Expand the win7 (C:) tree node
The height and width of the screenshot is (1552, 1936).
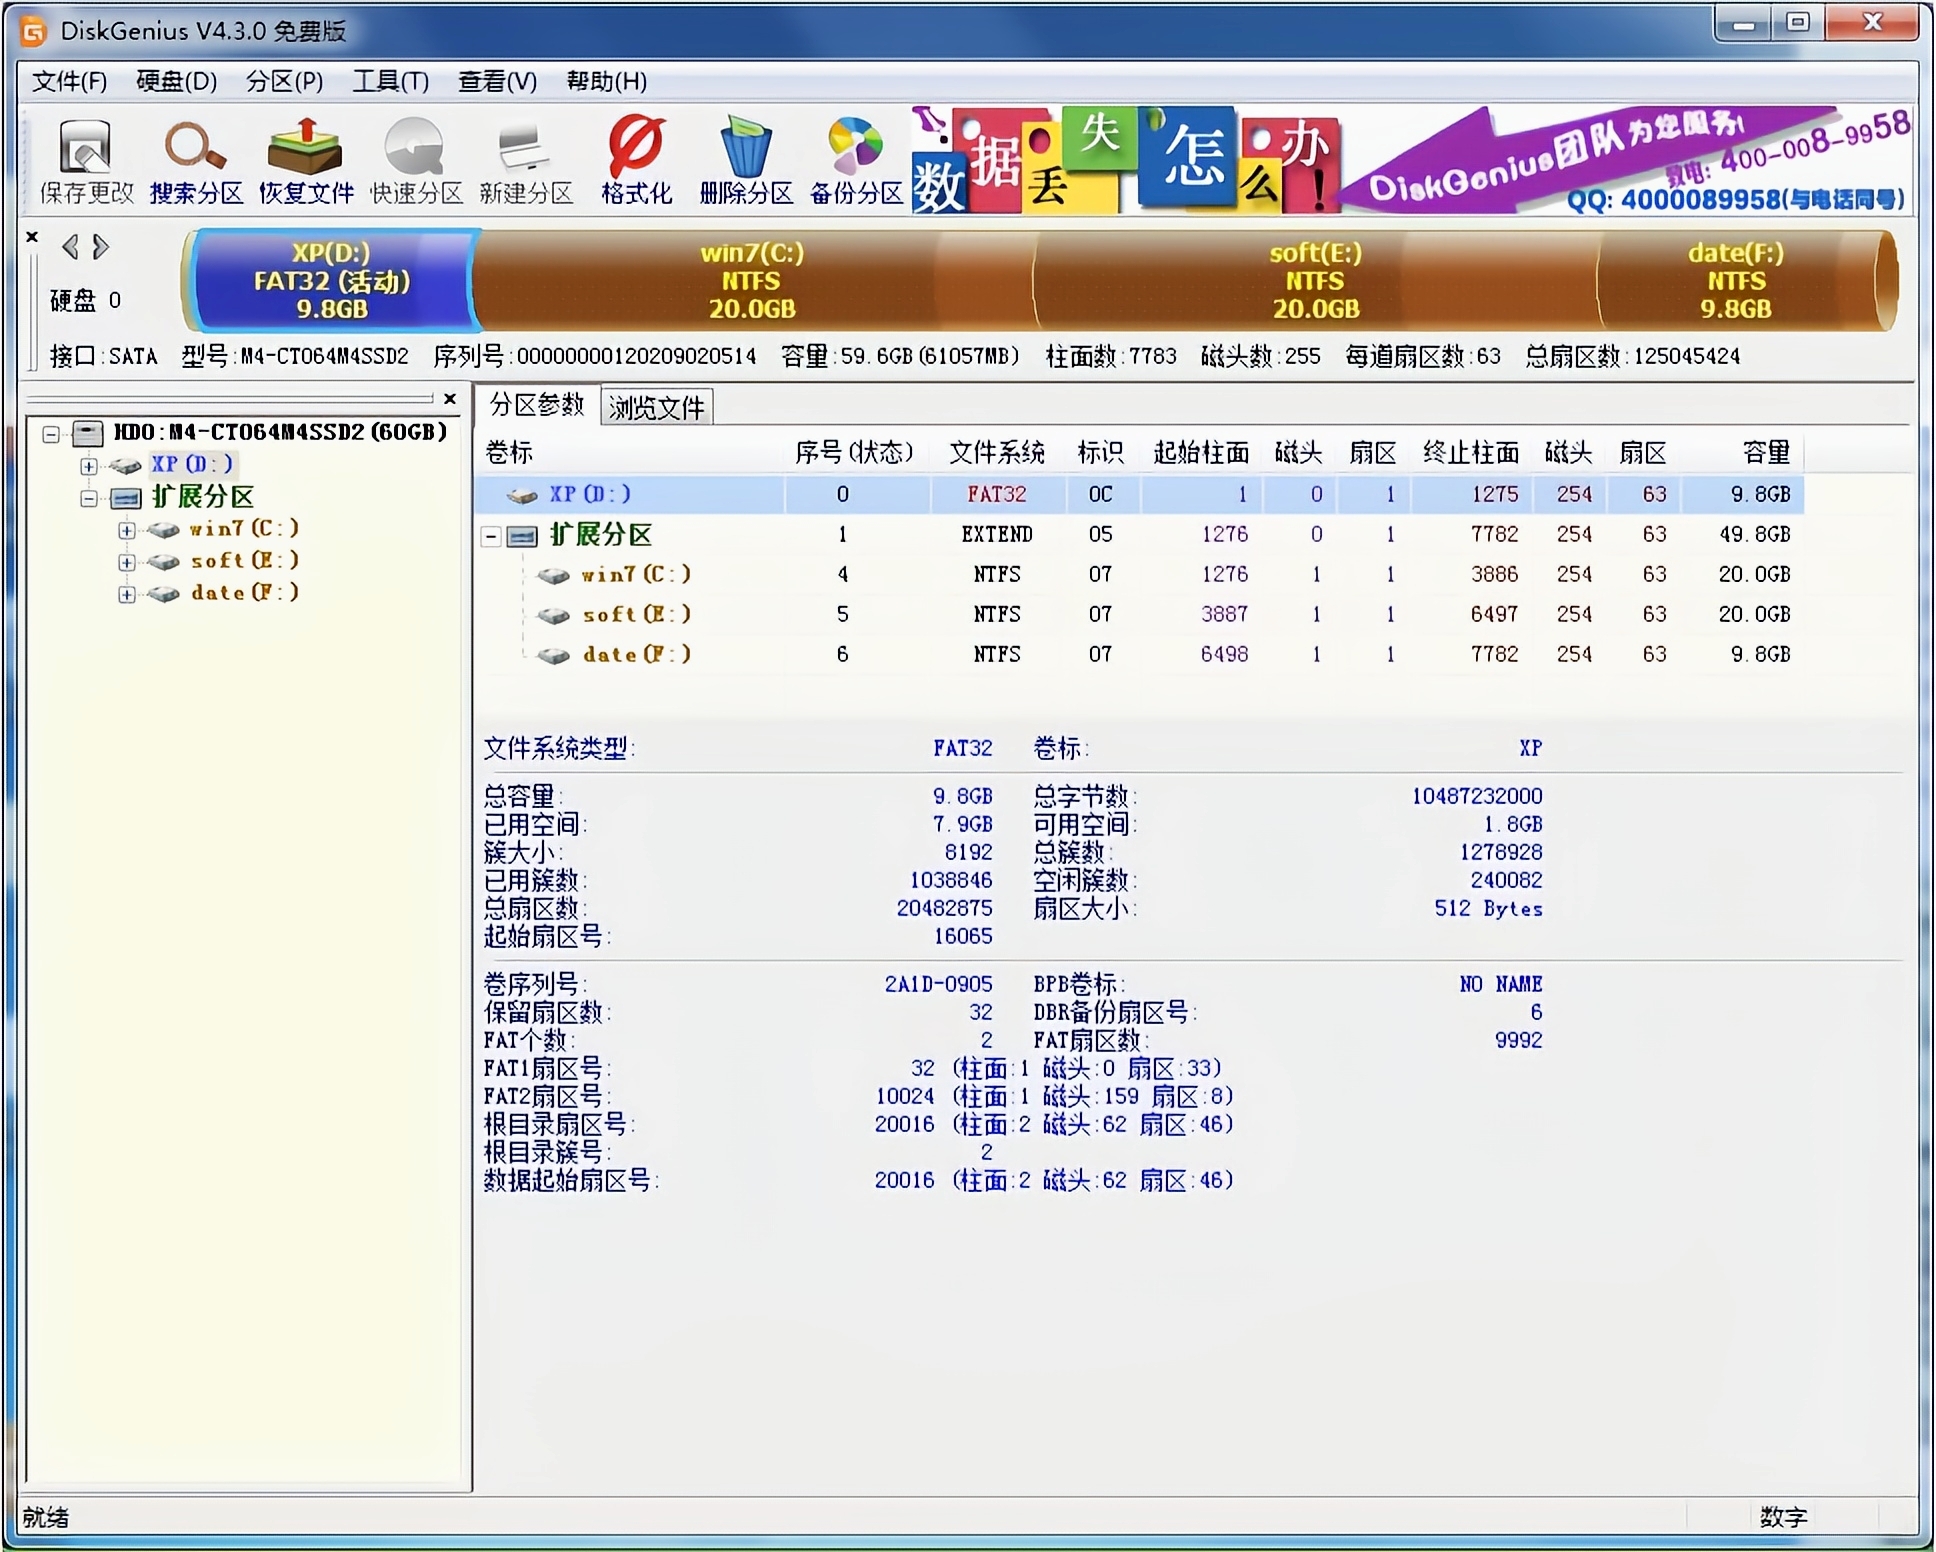127,530
